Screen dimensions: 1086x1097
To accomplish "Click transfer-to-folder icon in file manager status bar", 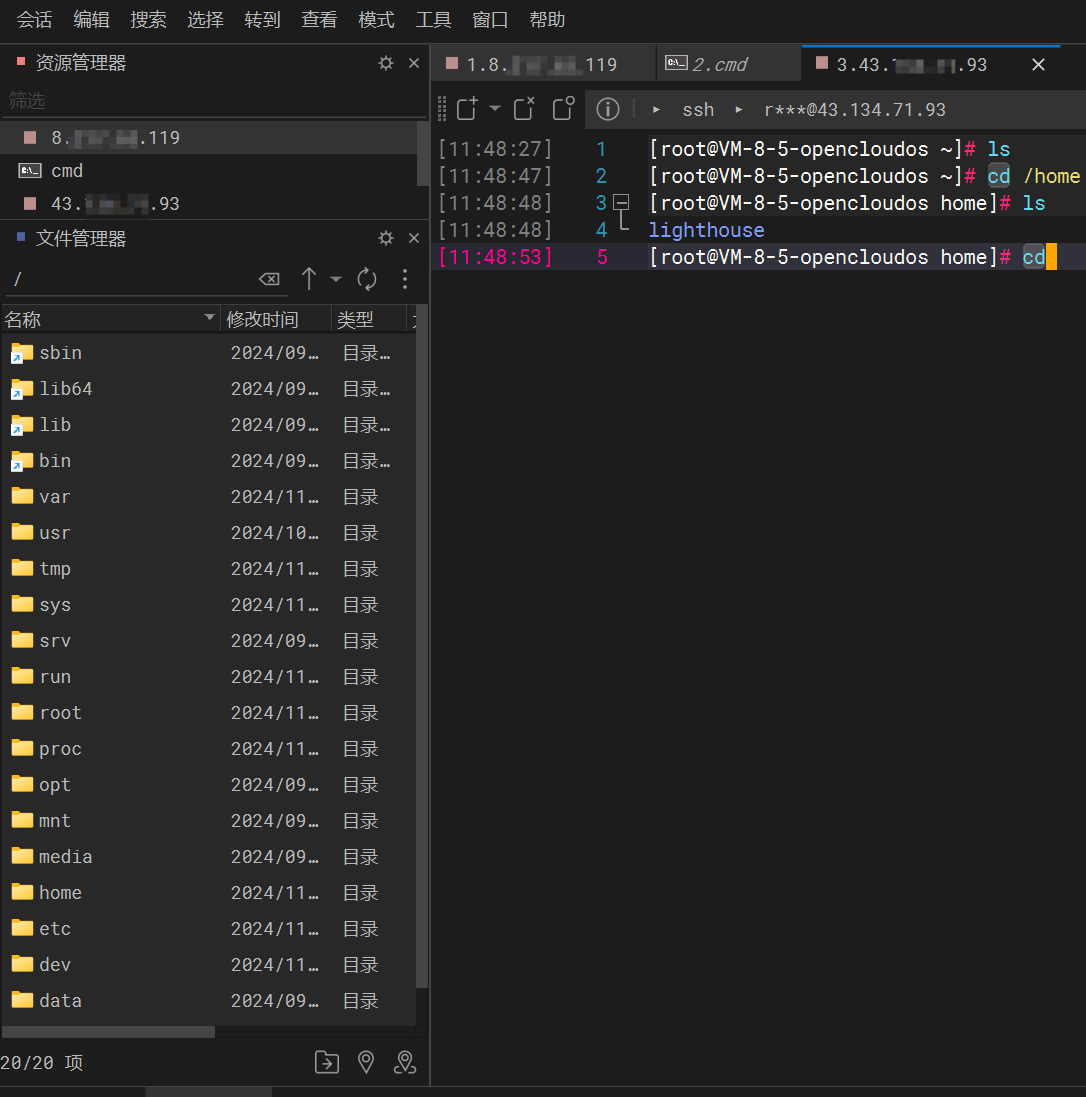I will (327, 1062).
